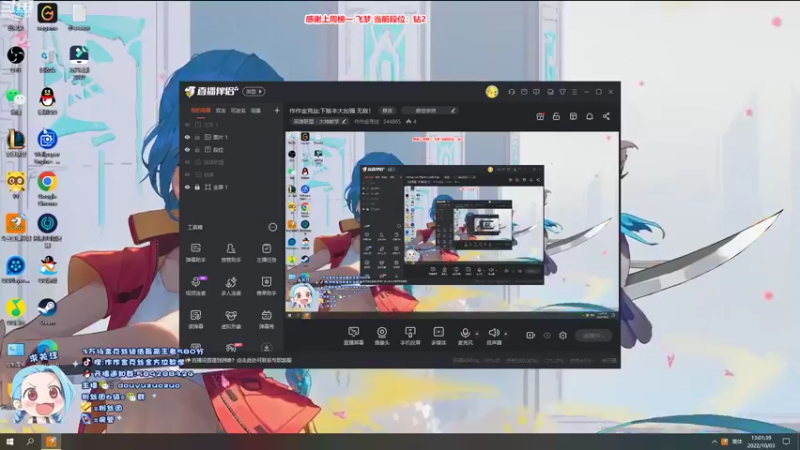Collapse the 工具箱 toolbox section
The height and width of the screenshot is (450, 800).
[x=272, y=227]
